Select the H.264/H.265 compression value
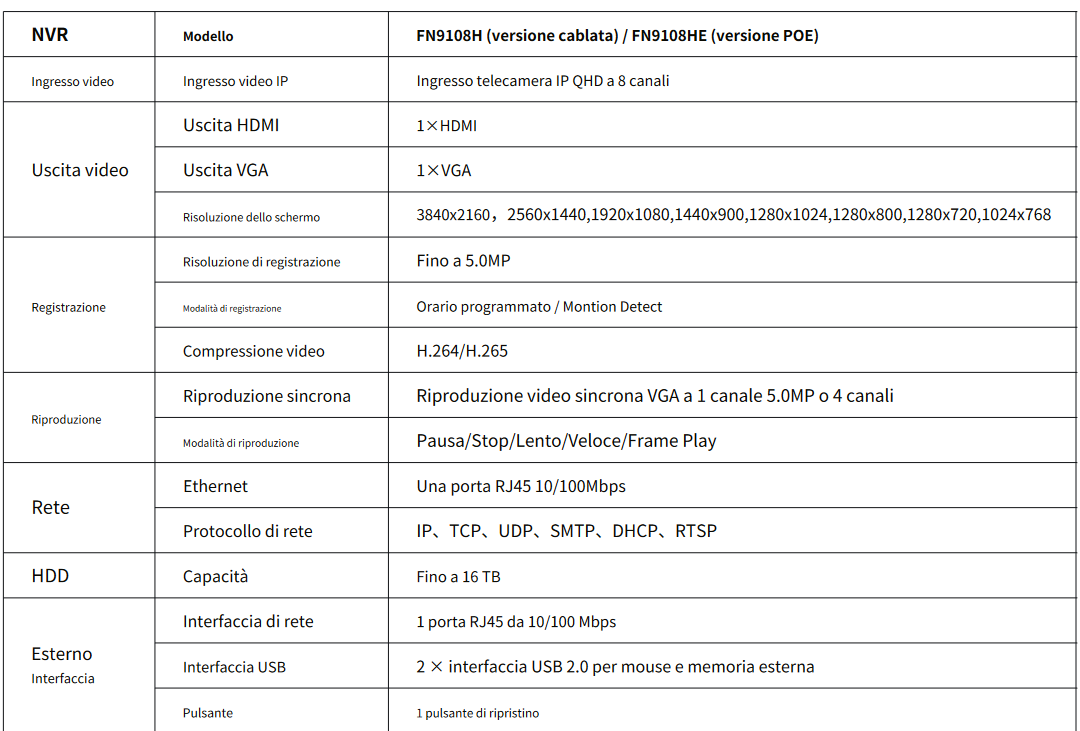 (x=462, y=351)
